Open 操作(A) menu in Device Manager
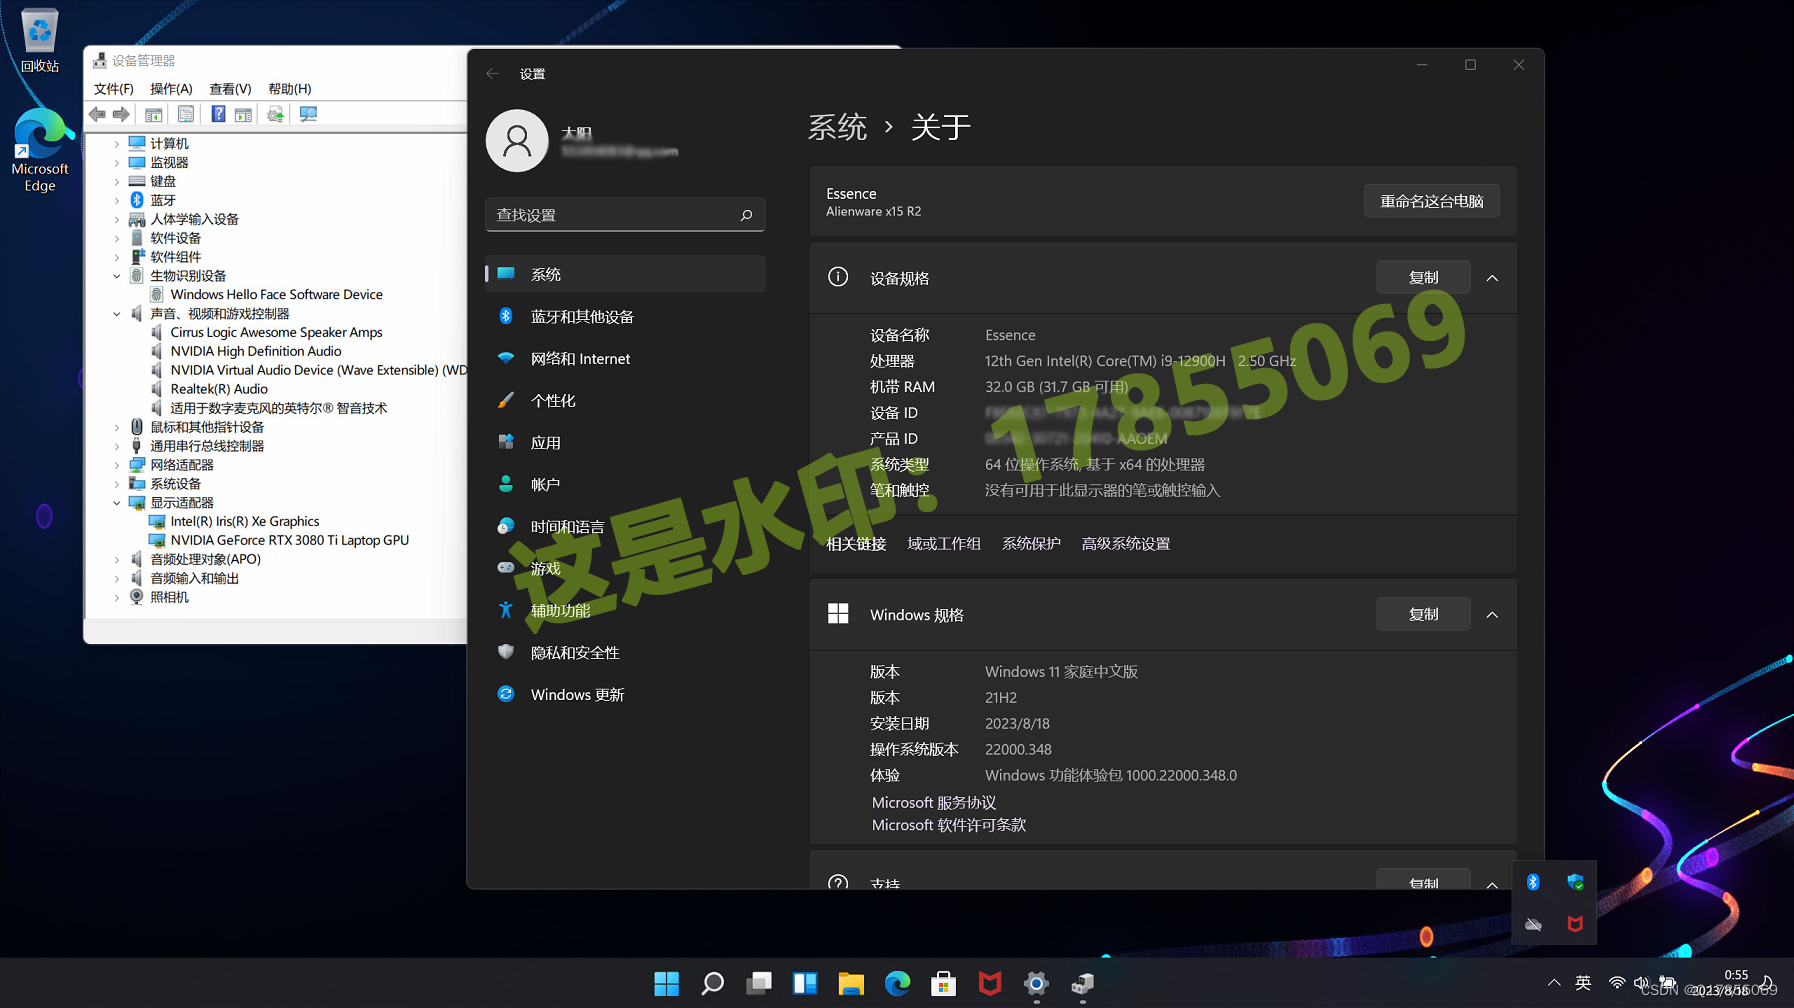This screenshot has height=1008, width=1794. pyautogui.click(x=171, y=89)
